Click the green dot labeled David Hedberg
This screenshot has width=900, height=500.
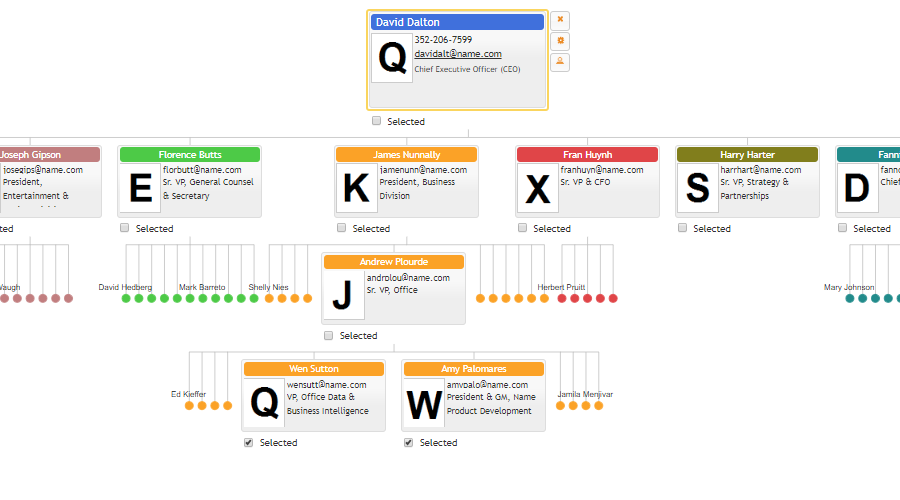pyautogui.click(x=126, y=299)
